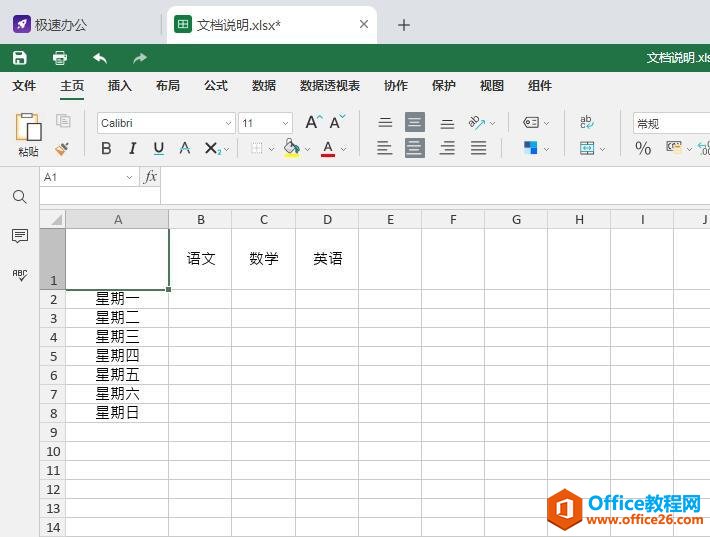Select row 5 header
The width and height of the screenshot is (710, 537).
[53, 356]
